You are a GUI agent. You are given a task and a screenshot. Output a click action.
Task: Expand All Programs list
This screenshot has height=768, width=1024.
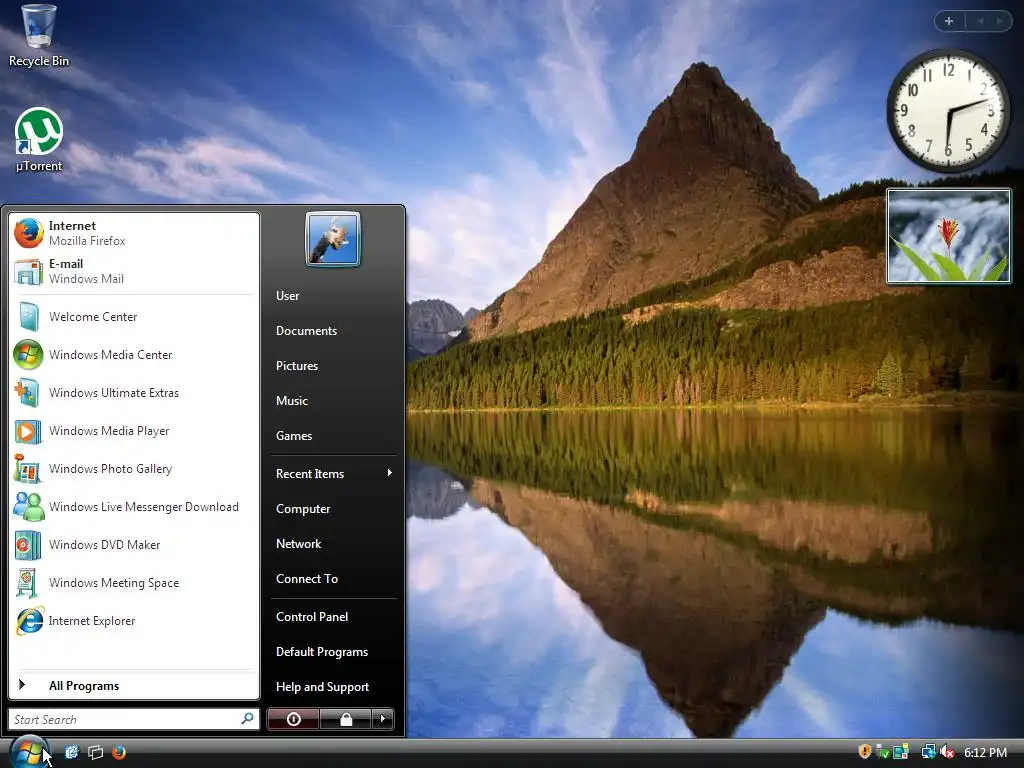click(x=134, y=686)
